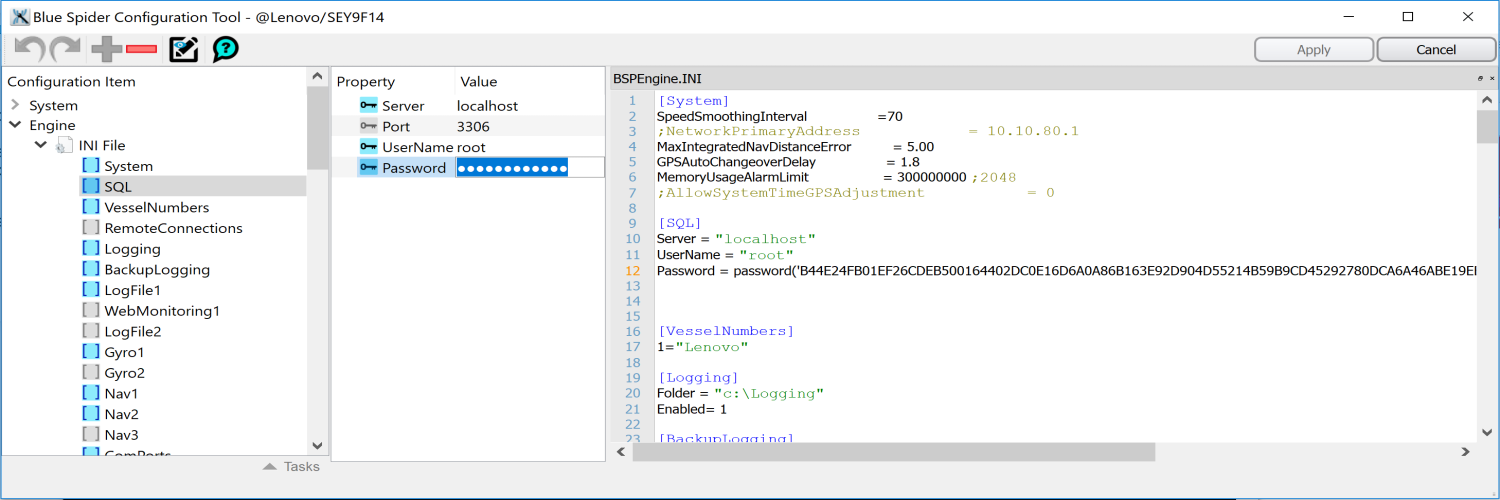Click the BSPEngine.INI panel title
1500x500 pixels.
[658, 78]
